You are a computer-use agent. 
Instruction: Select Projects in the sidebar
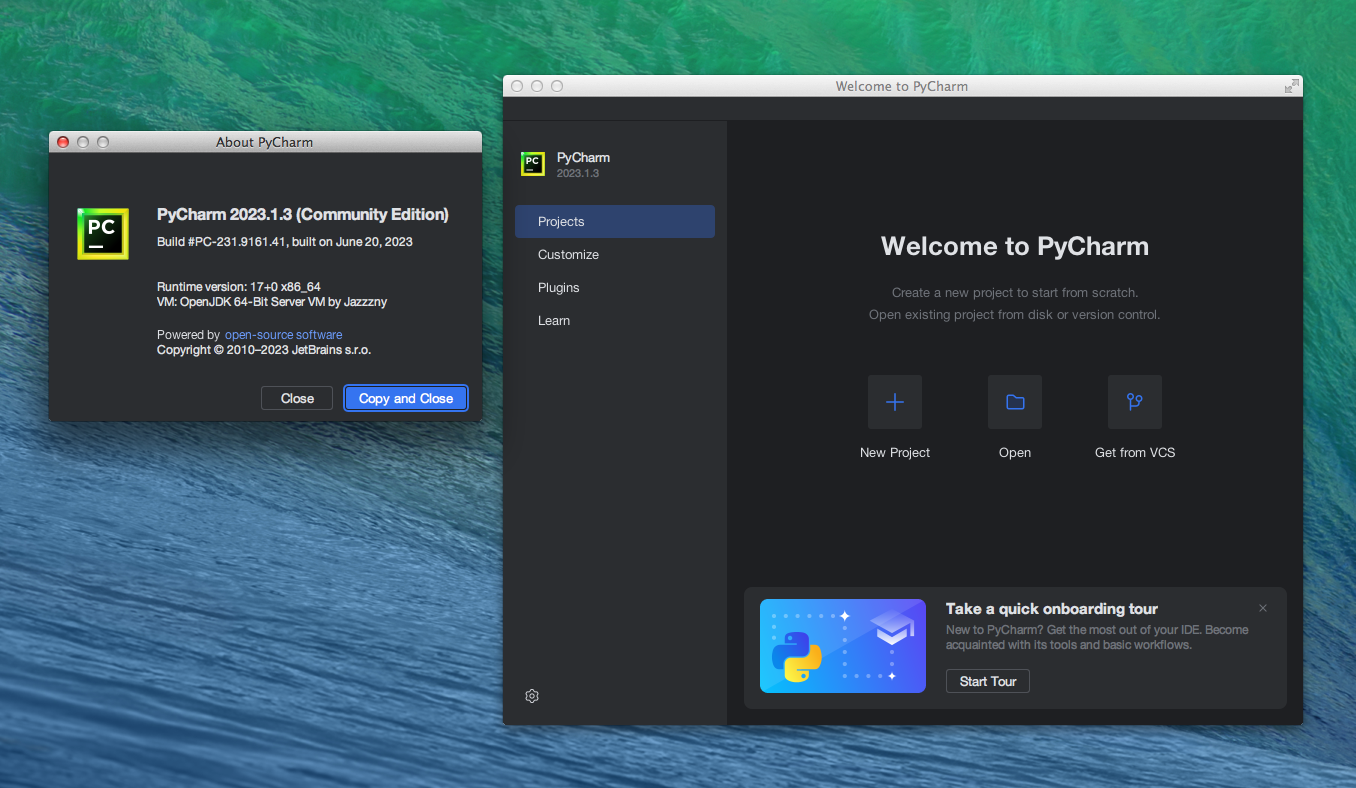click(x=615, y=222)
